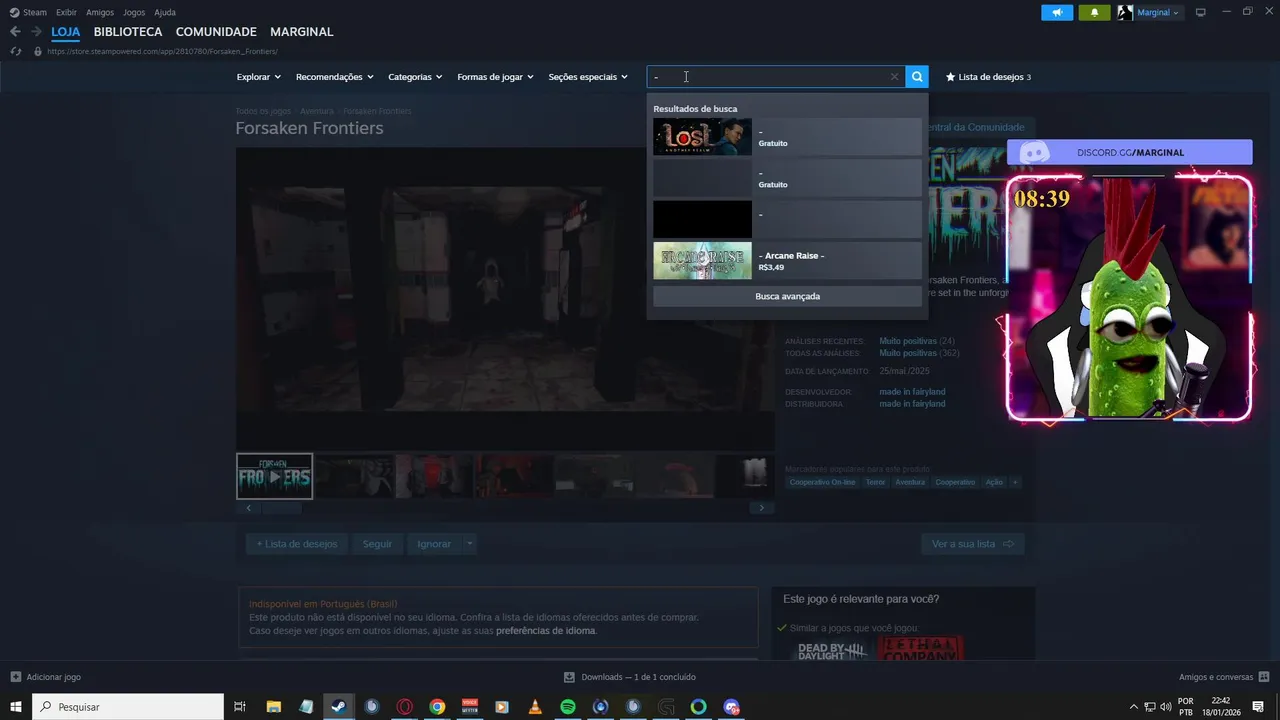Open File Explorer from the taskbar
The image size is (1280, 720).
point(273,707)
